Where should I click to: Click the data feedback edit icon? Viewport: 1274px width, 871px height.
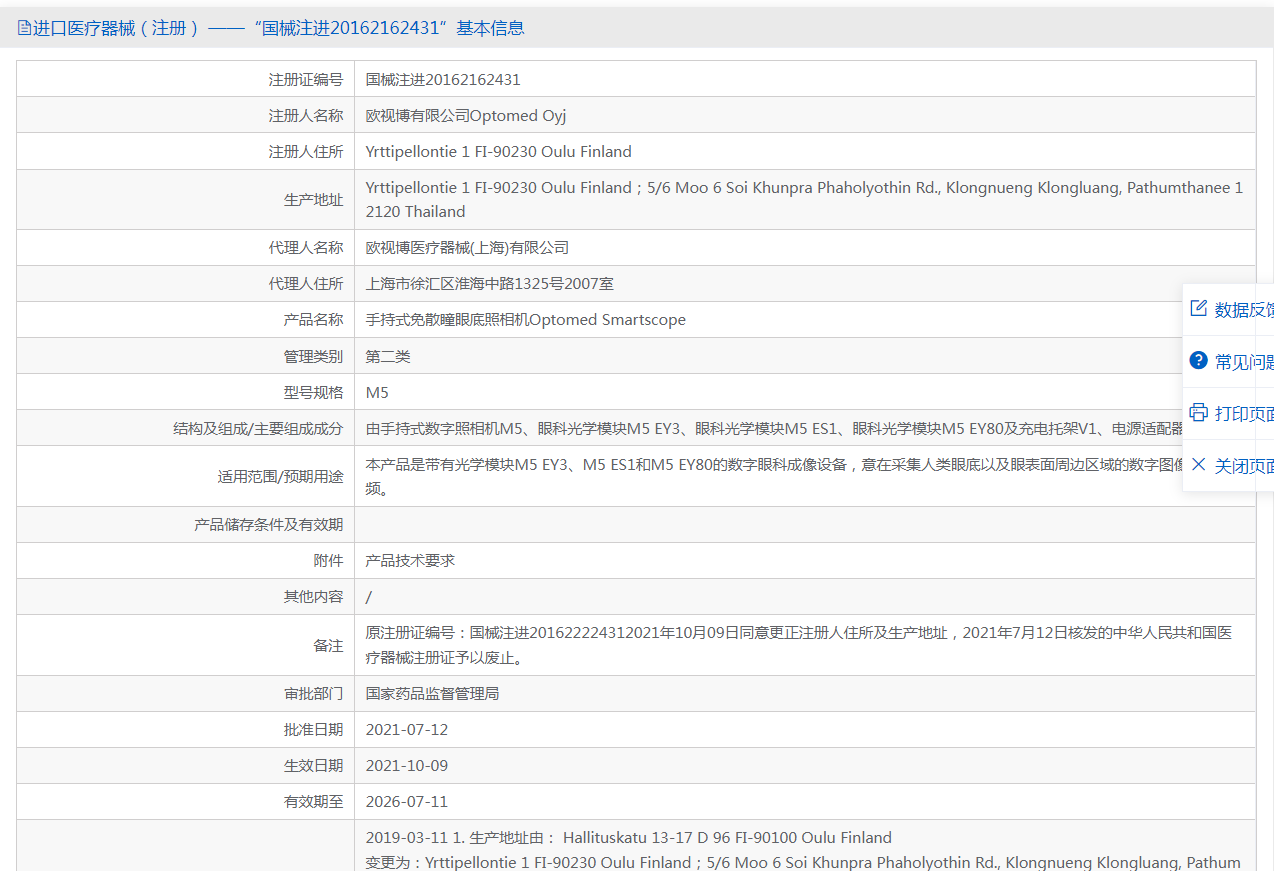point(1198,308)
